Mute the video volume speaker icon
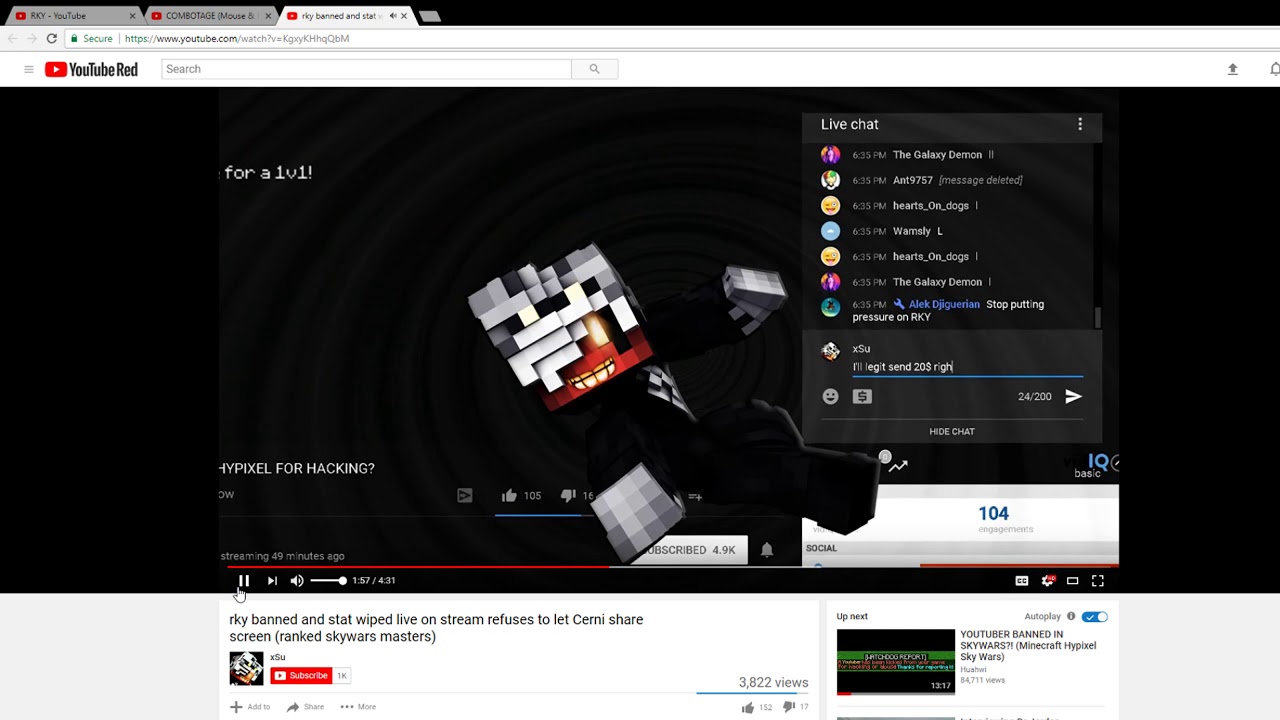 [297, 581]
